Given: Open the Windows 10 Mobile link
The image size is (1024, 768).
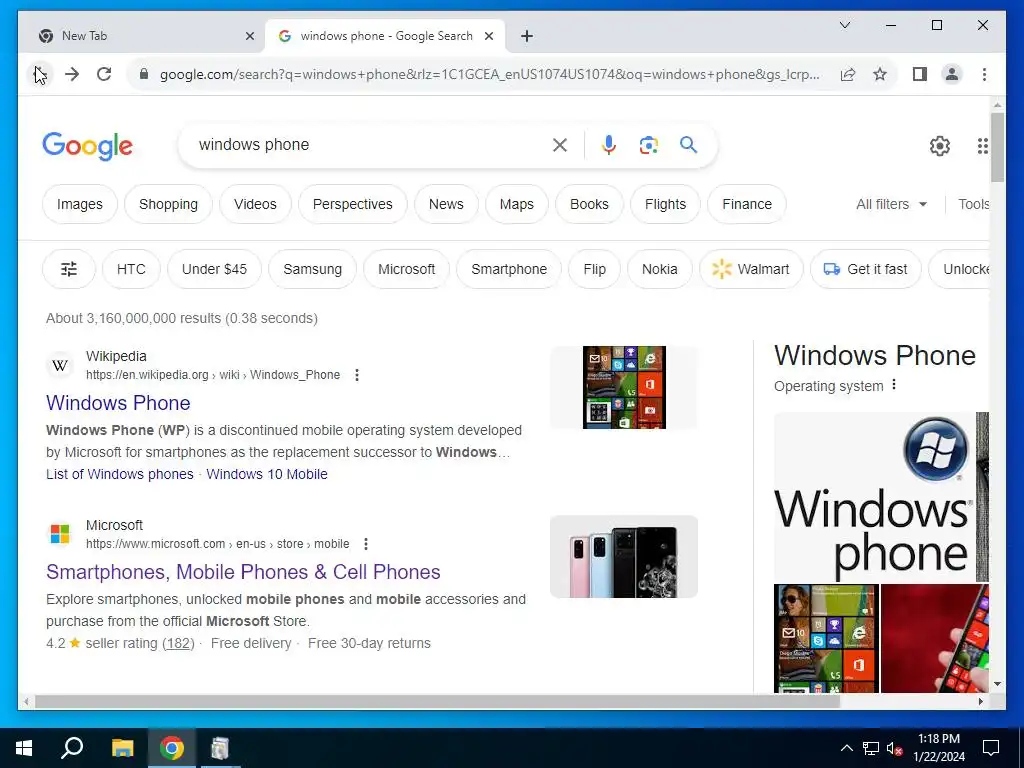Looking at the screenshot, I should click(267, 474).
